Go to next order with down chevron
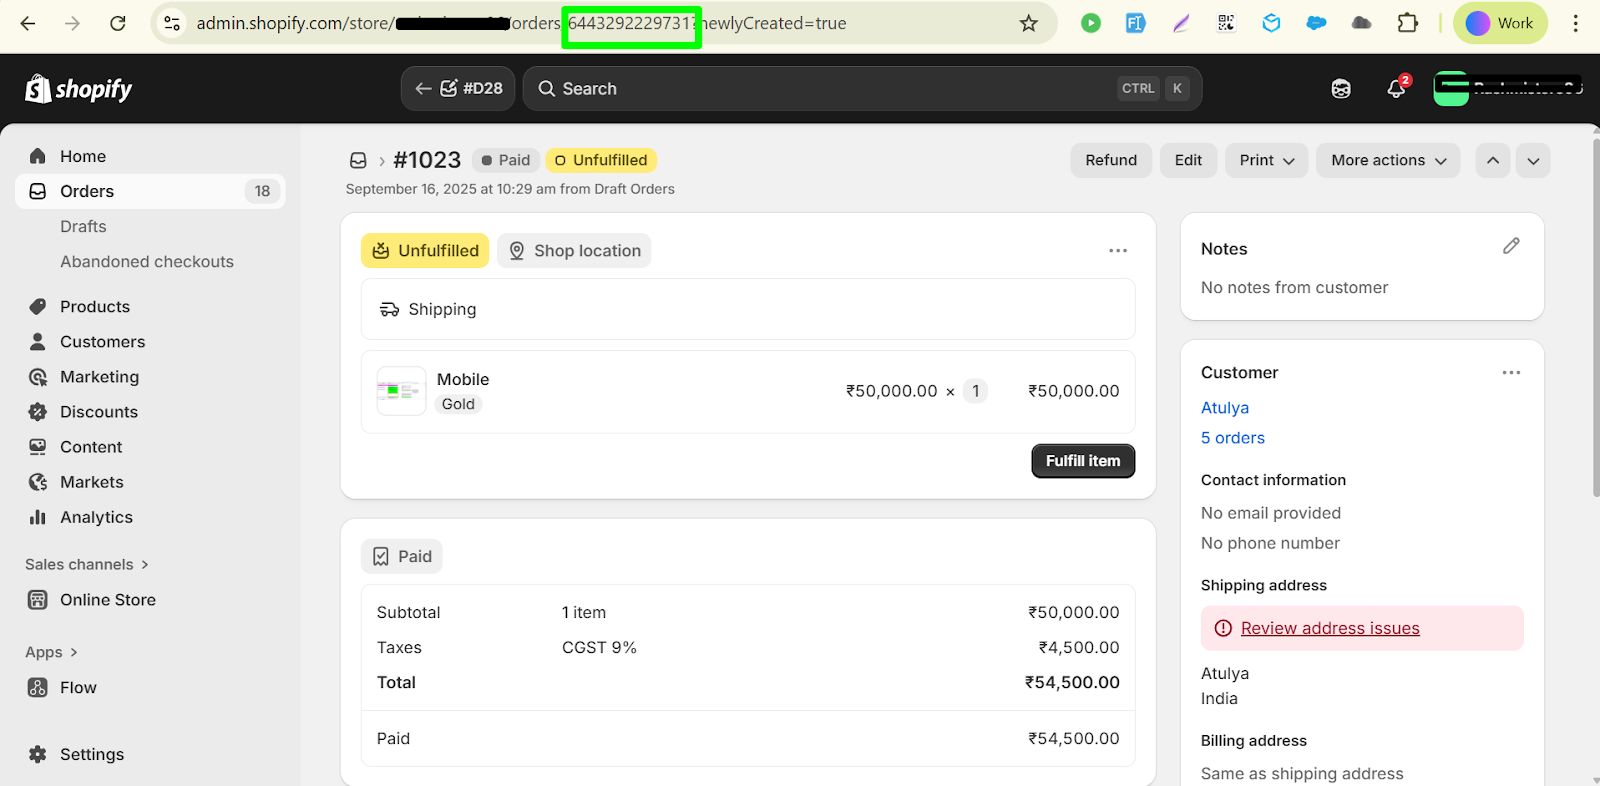Screen dimensions: 1600x786 [x=1533, y=160]
